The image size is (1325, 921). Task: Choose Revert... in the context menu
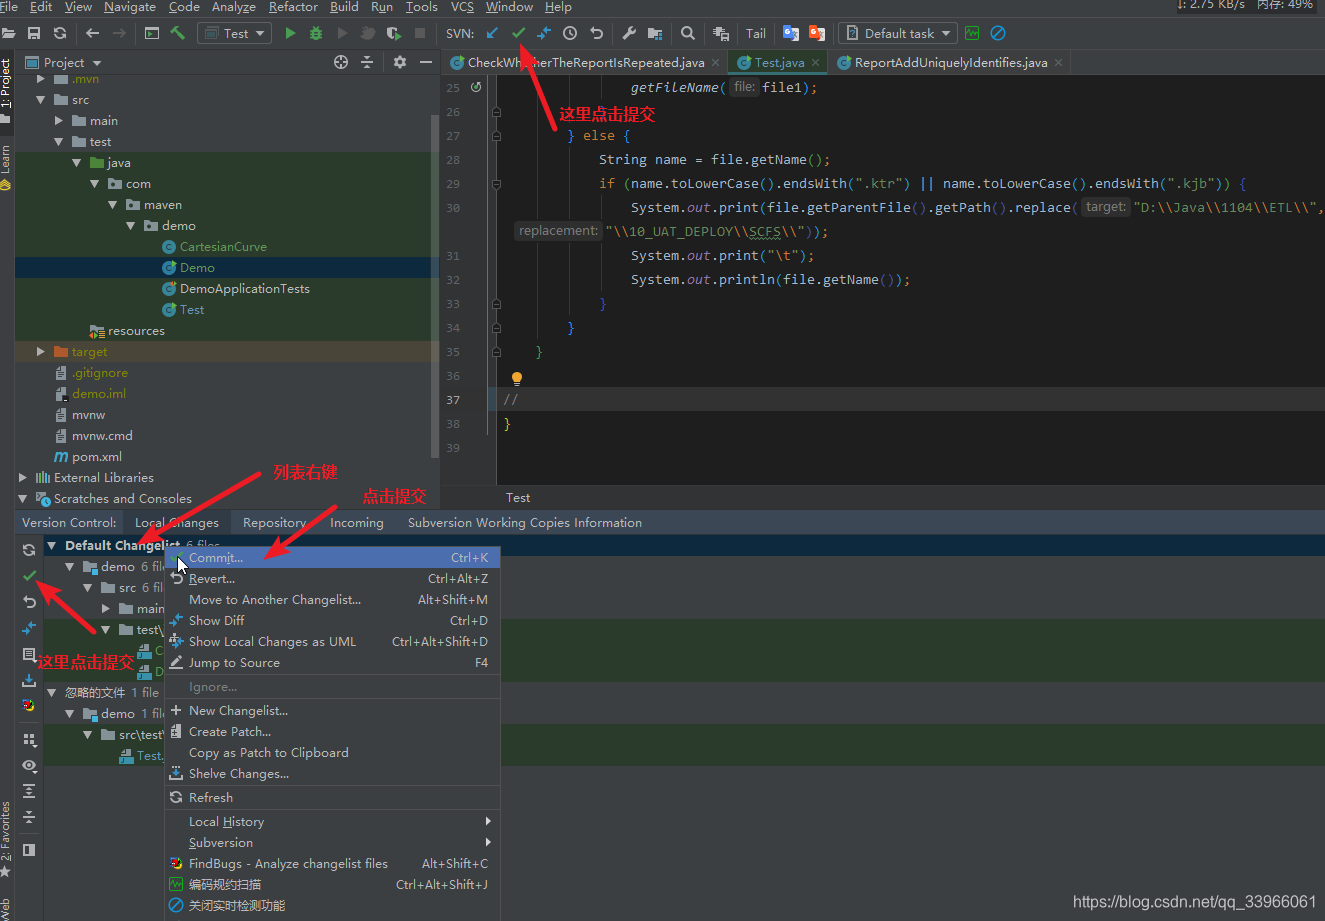(x=332, y=579)
